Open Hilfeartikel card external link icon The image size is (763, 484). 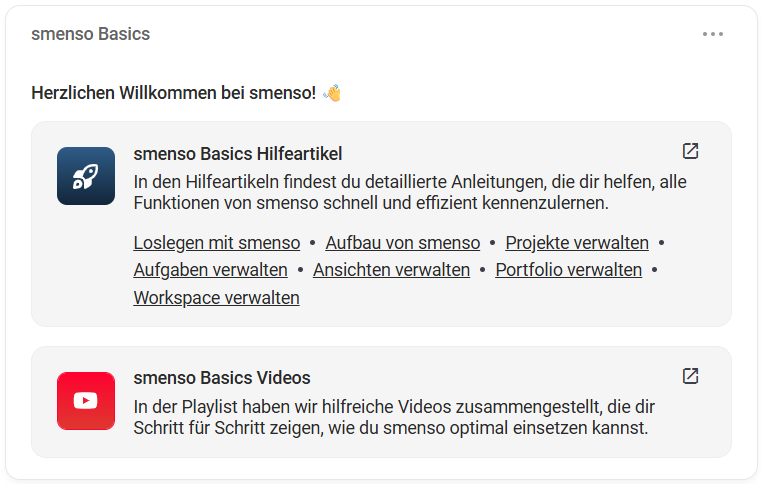click(x=690, y=151)
